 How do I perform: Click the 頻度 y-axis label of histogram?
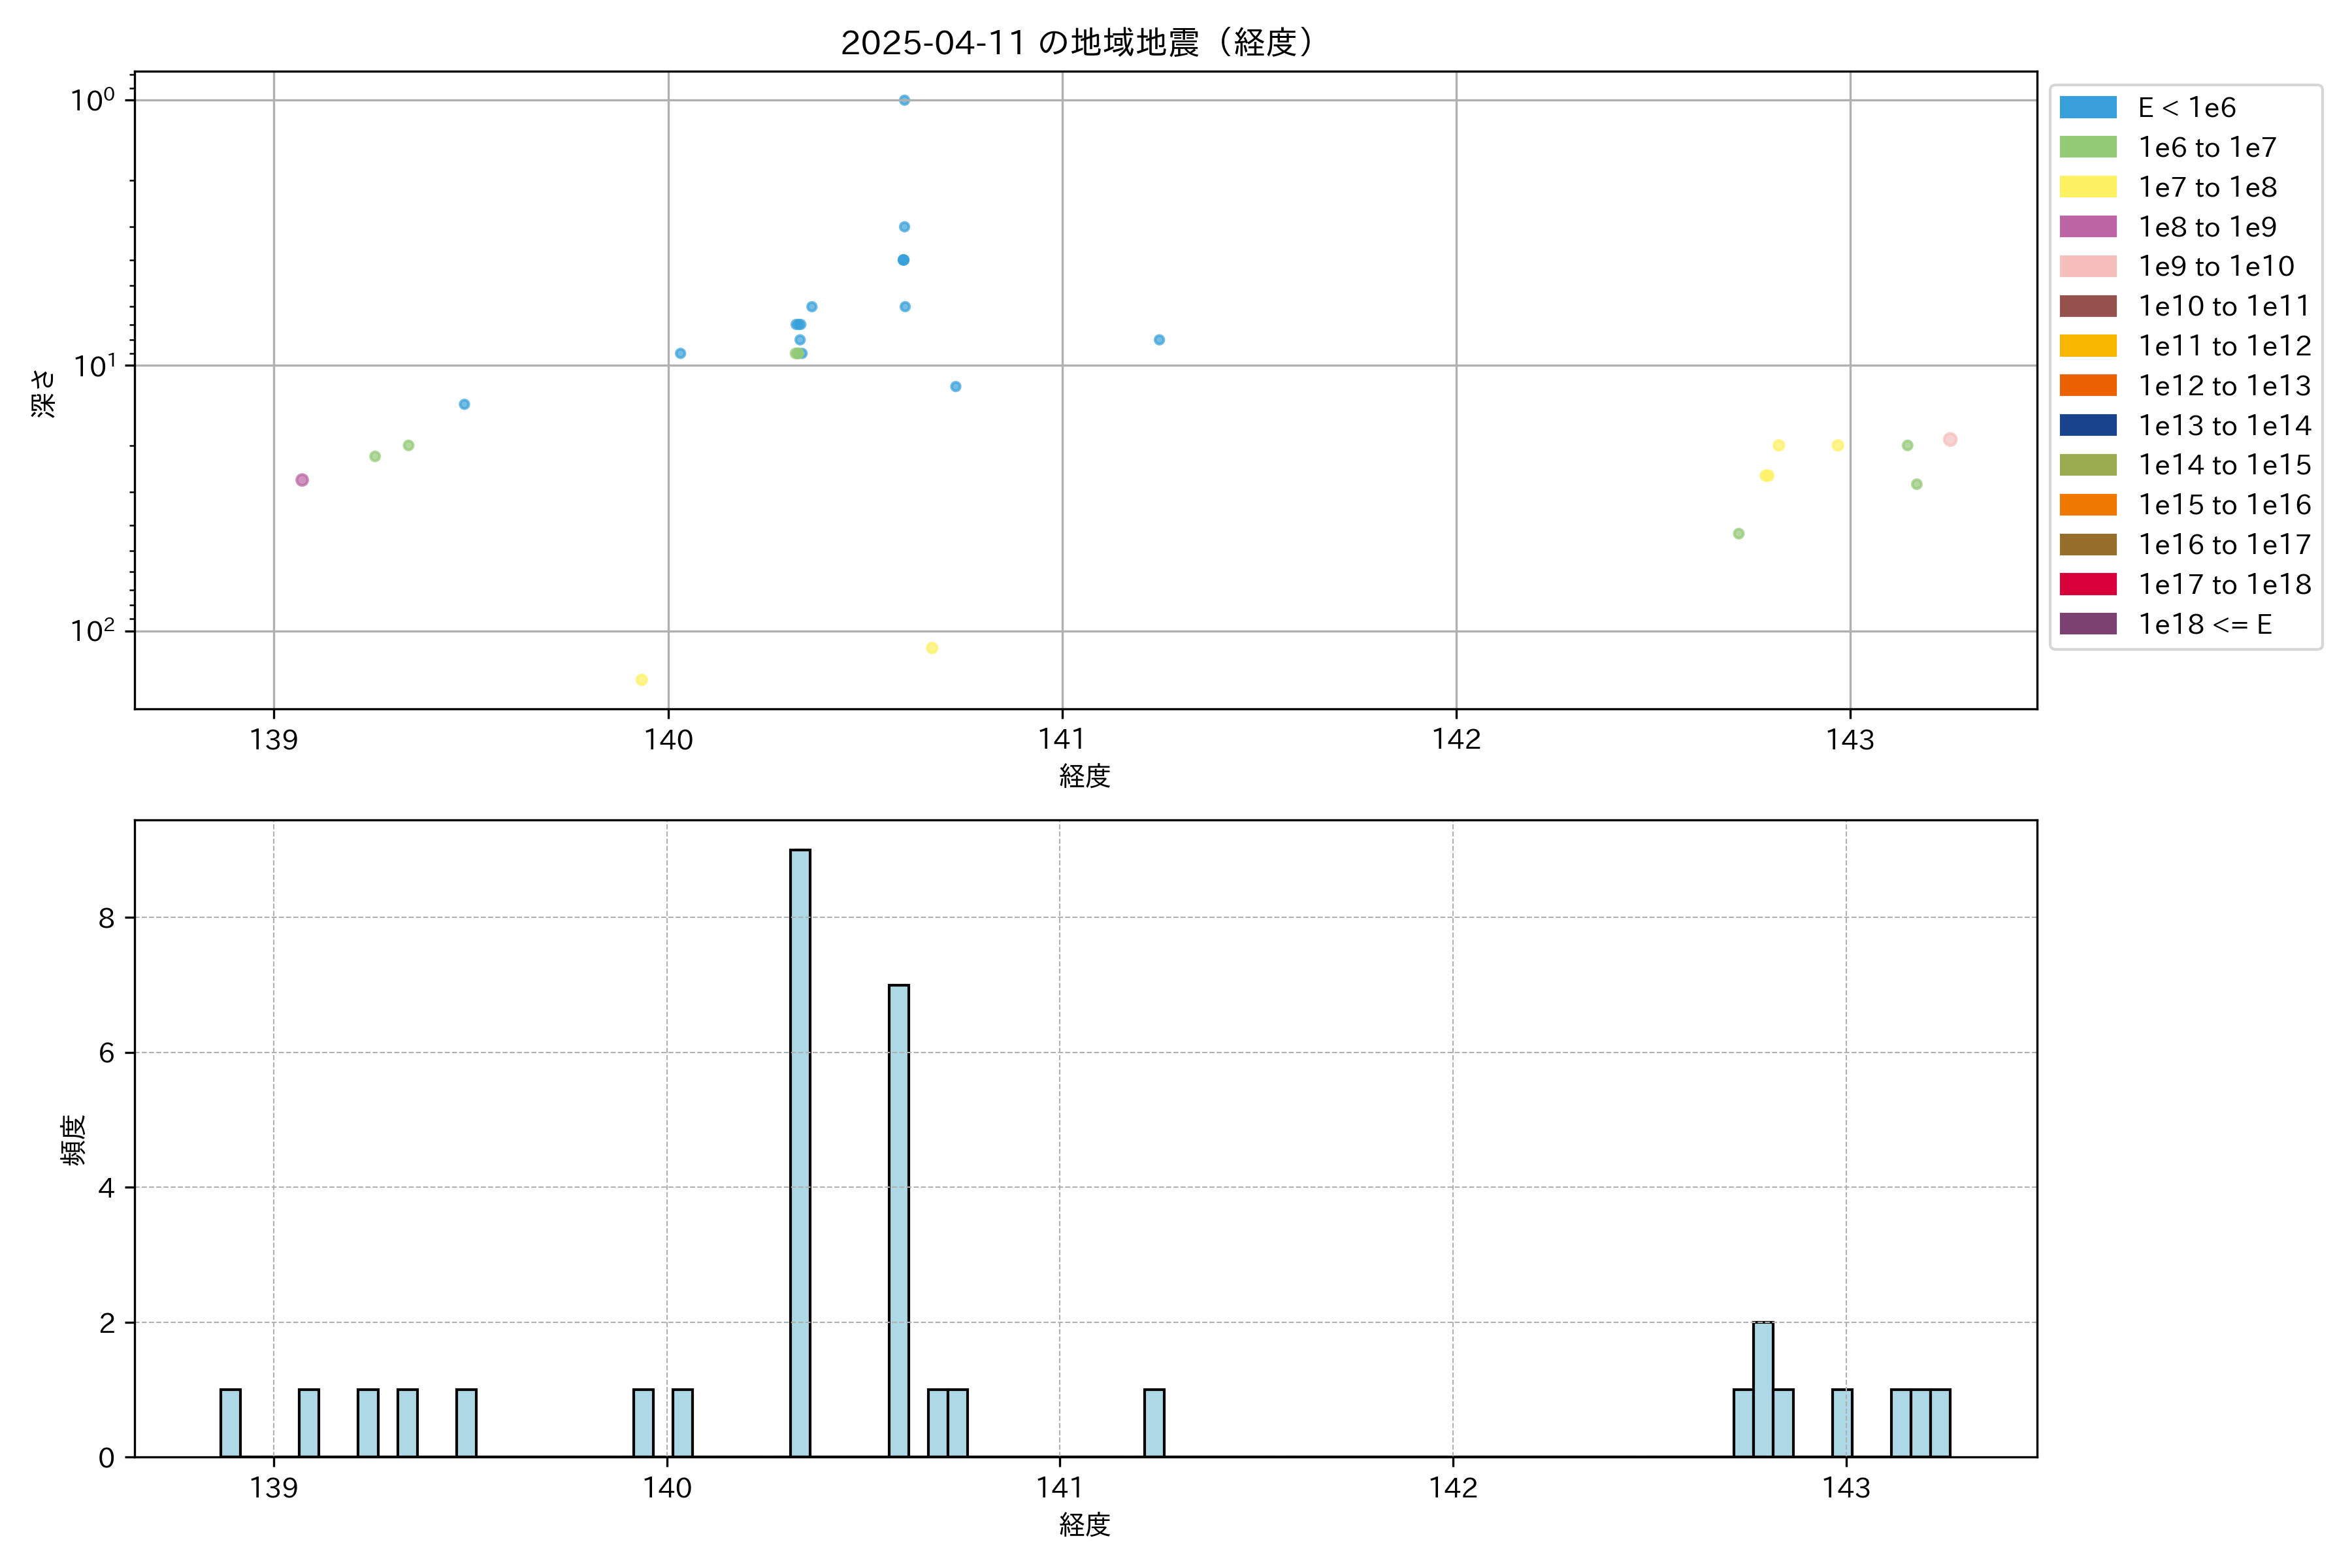point(73,1140)
